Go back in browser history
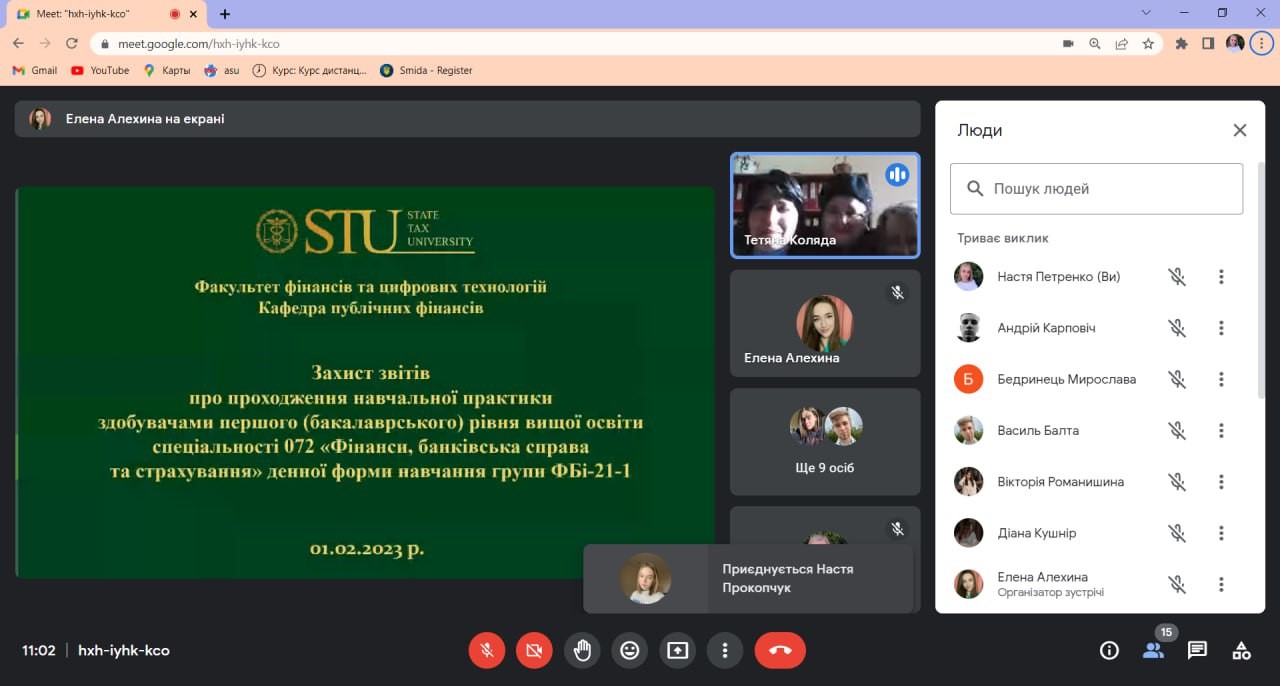Screen dimensions: 1280x686 pos(18,43)
